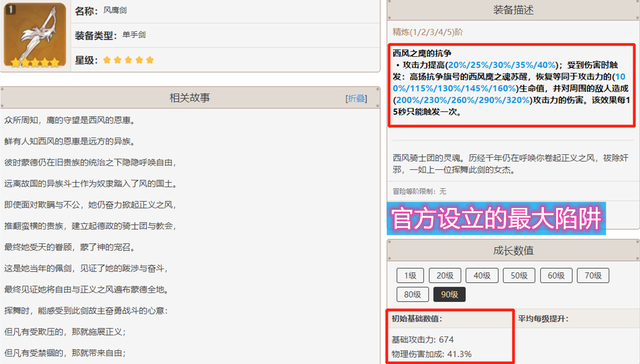The image size is (640, 364).
Task: Select the 20级 level button
Action: [445, 275]
